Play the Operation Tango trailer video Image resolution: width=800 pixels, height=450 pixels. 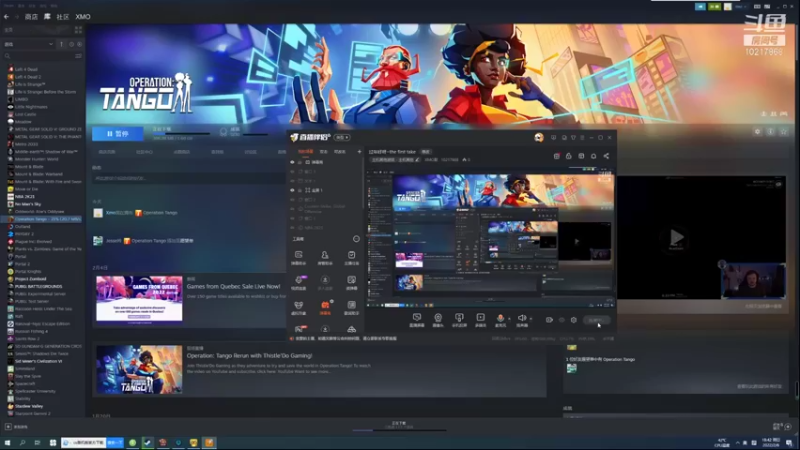click(x=677, y=237)
